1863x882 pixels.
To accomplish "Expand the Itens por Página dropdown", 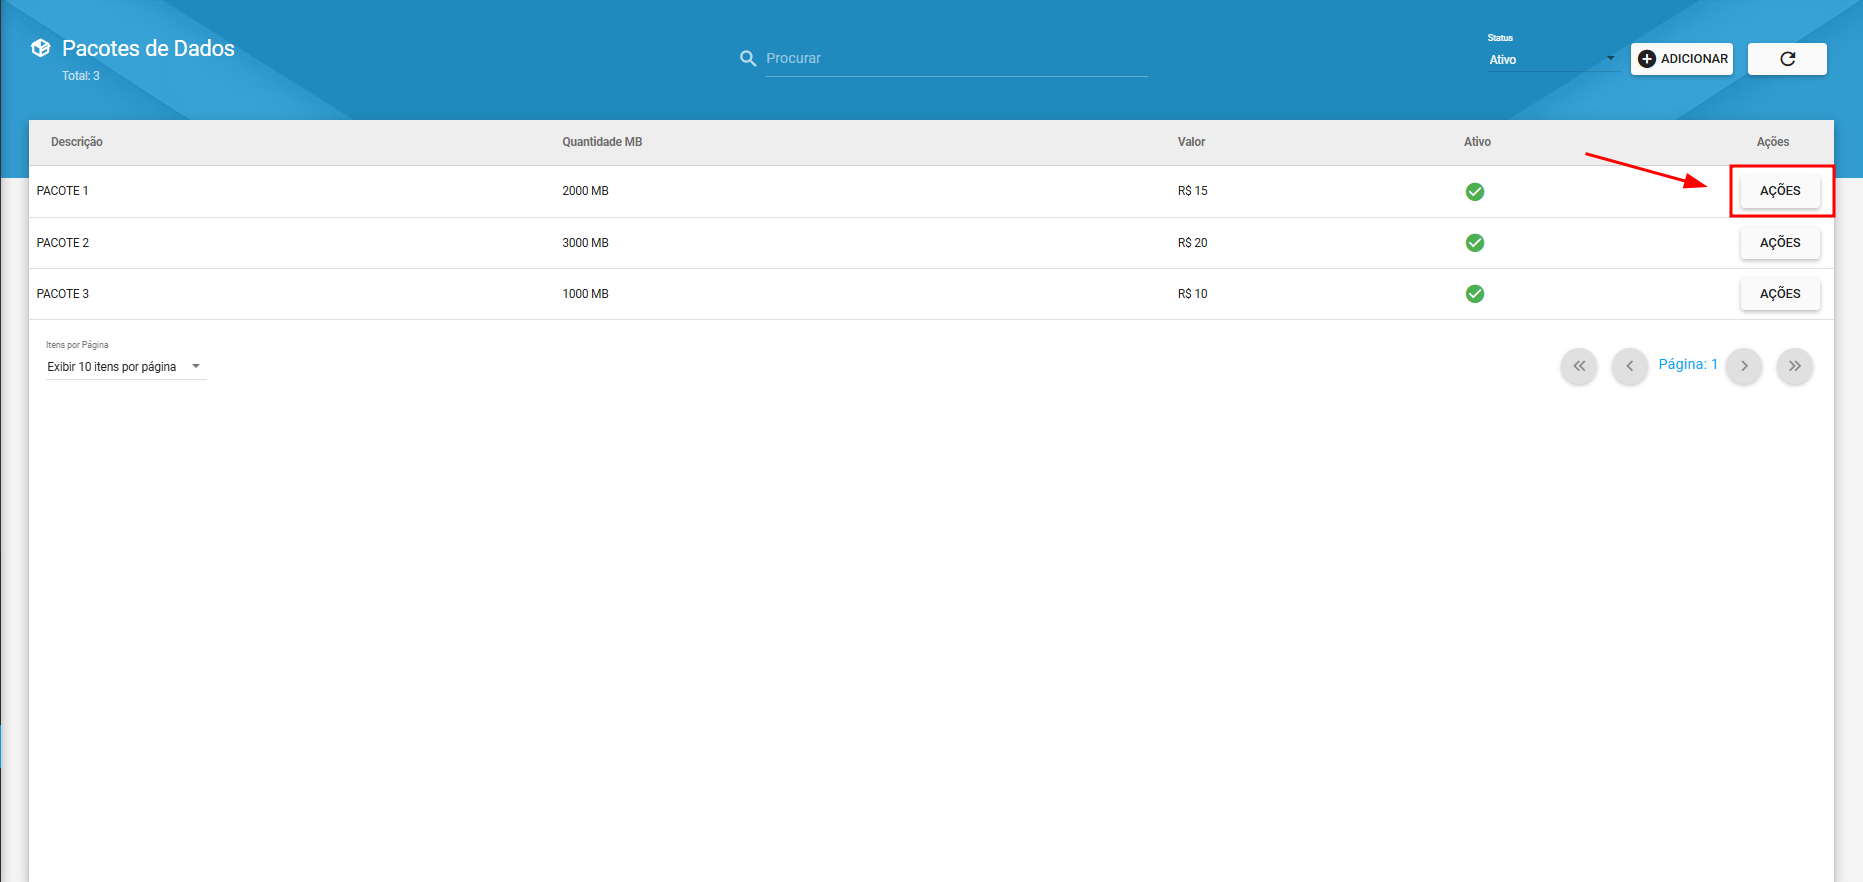I will tap(126, 367).
